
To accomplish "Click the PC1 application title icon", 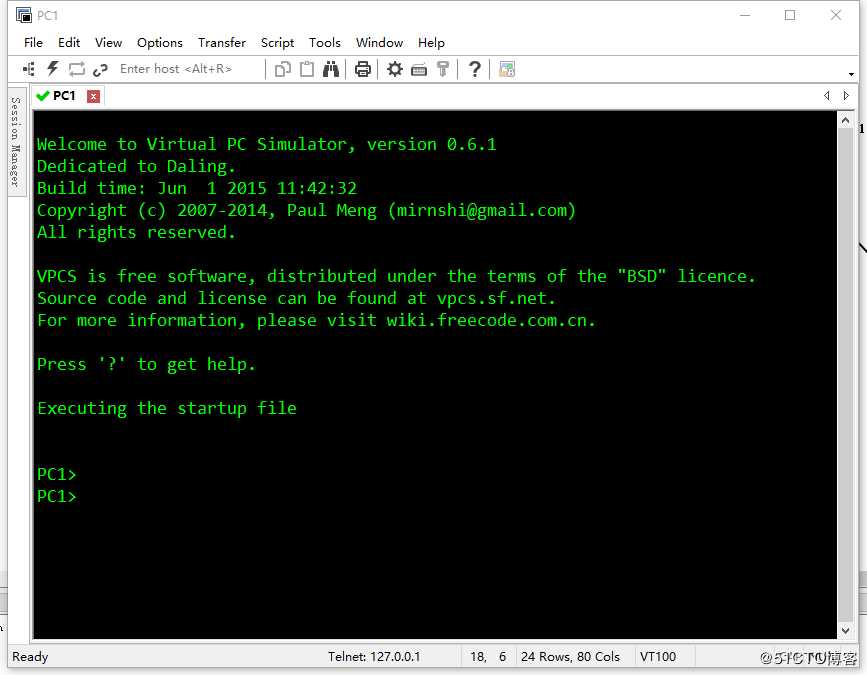I will click(x=23, y=15).
